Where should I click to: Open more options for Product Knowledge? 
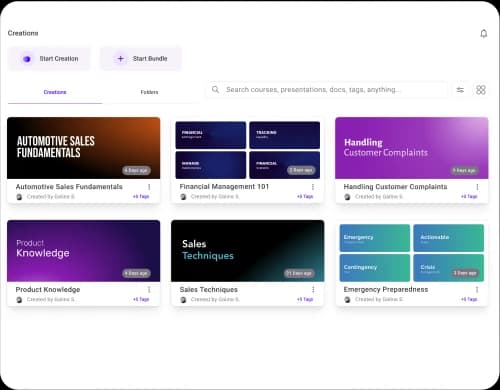point(149,290)
